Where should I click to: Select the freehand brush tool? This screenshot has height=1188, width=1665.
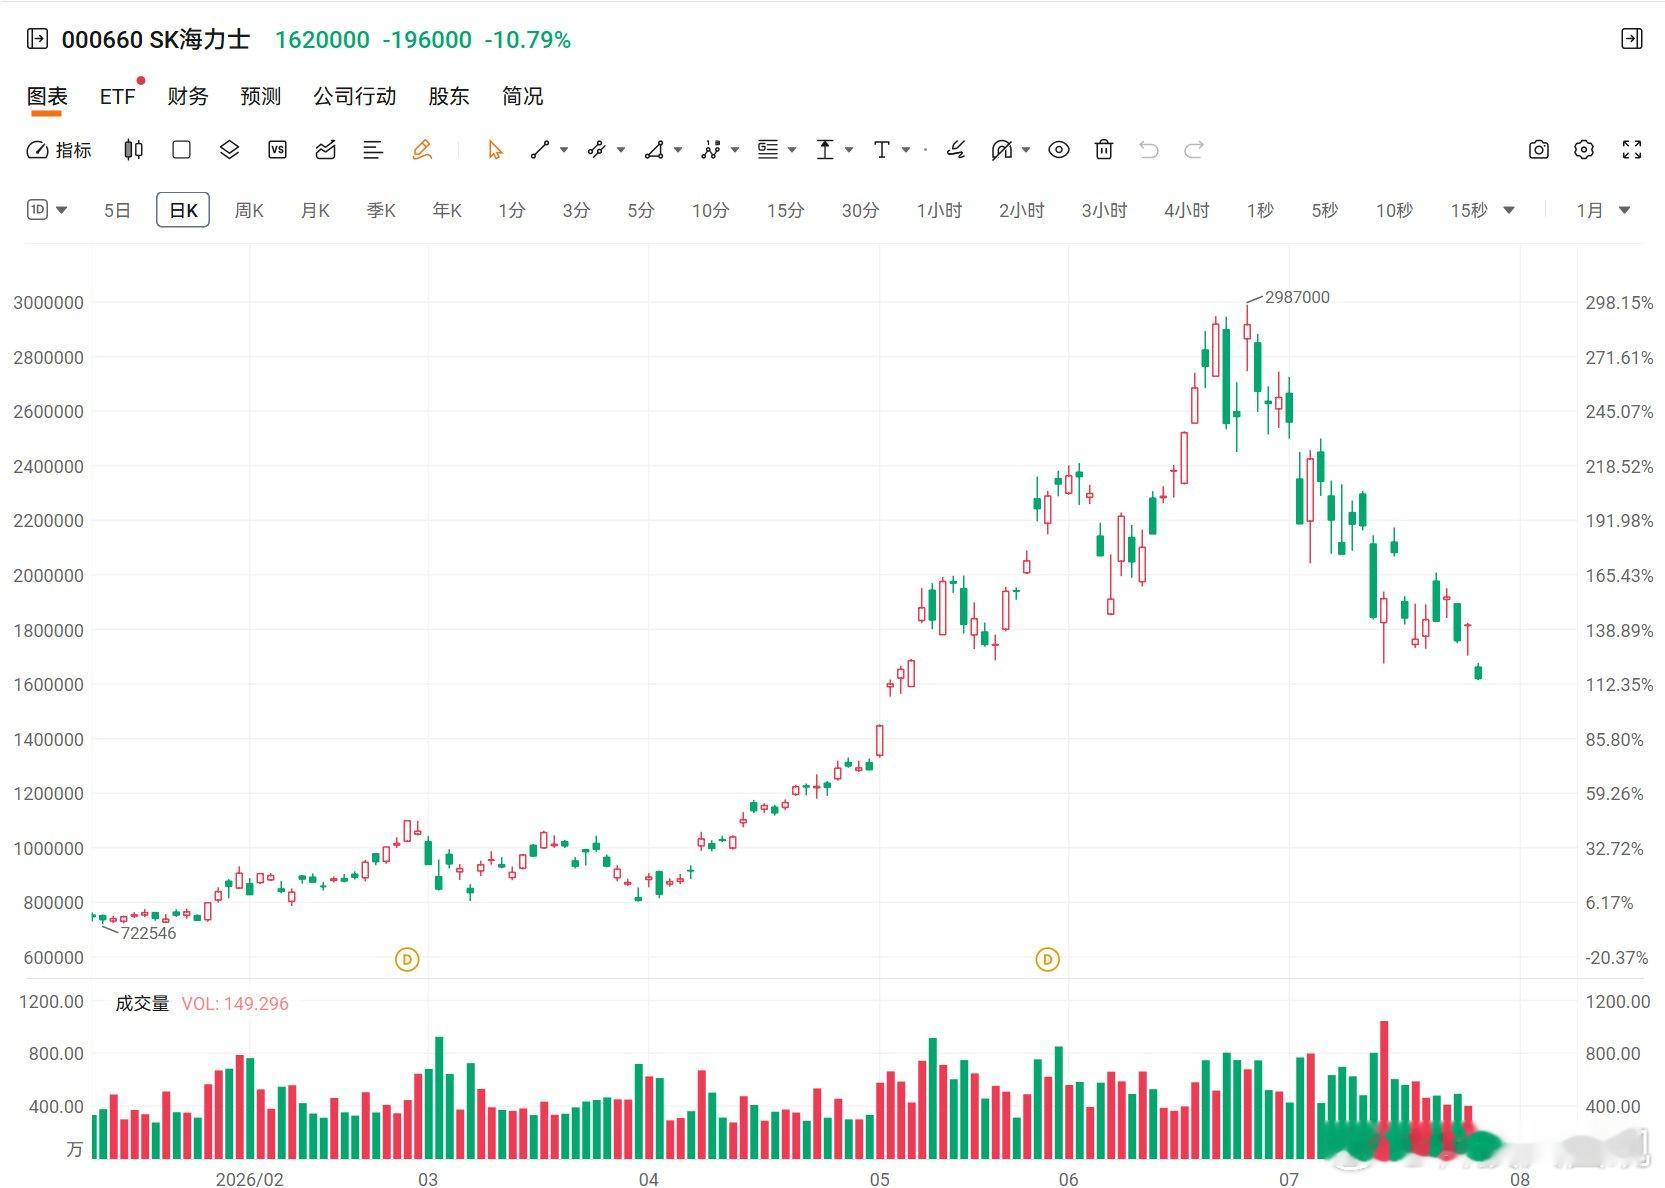point(956,150)
